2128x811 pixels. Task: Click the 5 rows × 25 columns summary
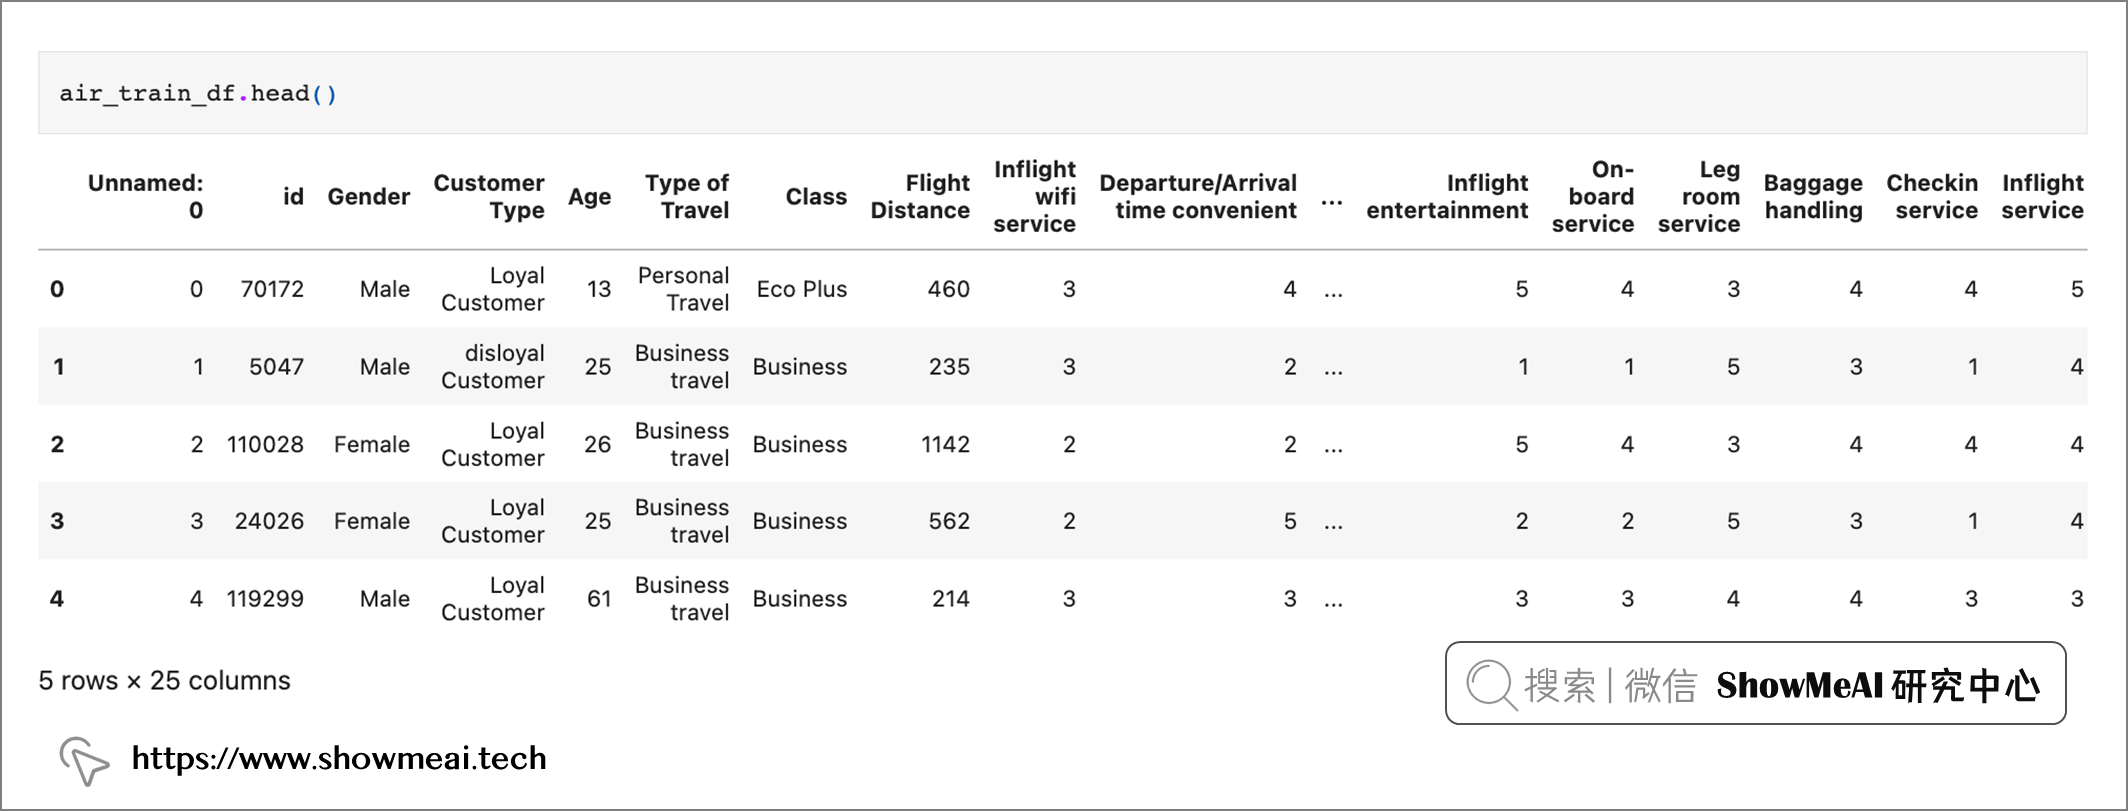point(165,681)
